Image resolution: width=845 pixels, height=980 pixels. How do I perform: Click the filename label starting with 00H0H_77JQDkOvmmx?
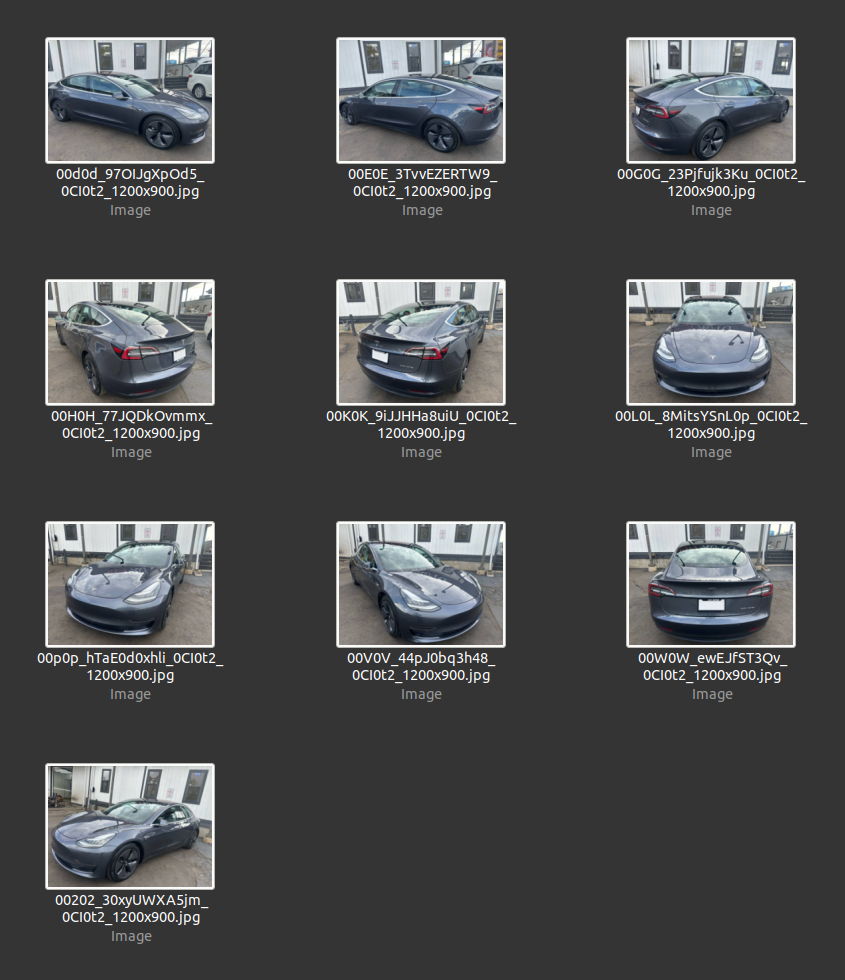130,425
